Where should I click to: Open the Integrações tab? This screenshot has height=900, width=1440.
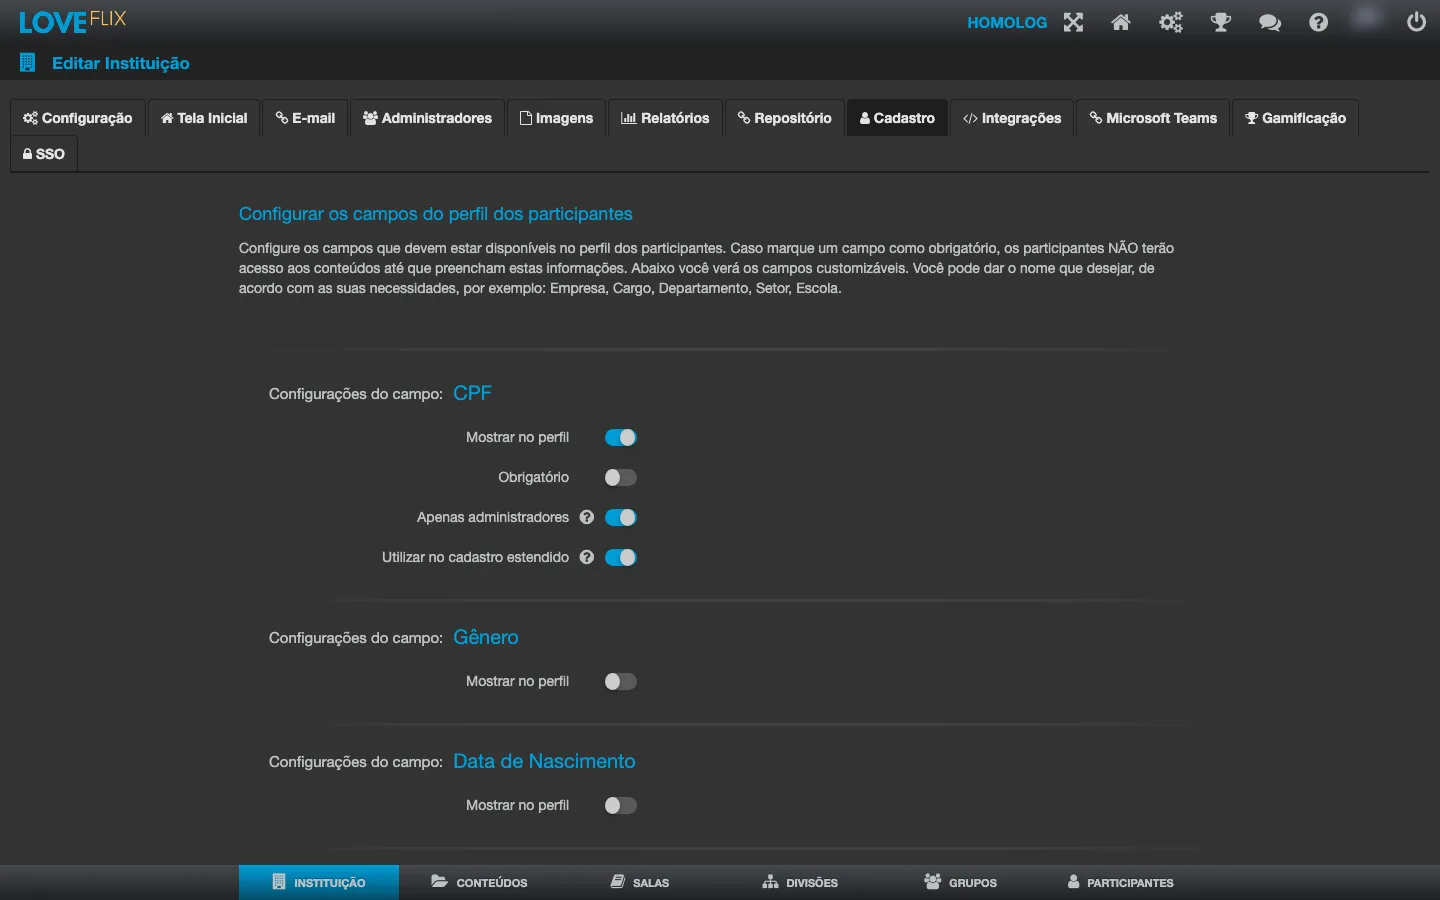click(x=1012, y=118)
